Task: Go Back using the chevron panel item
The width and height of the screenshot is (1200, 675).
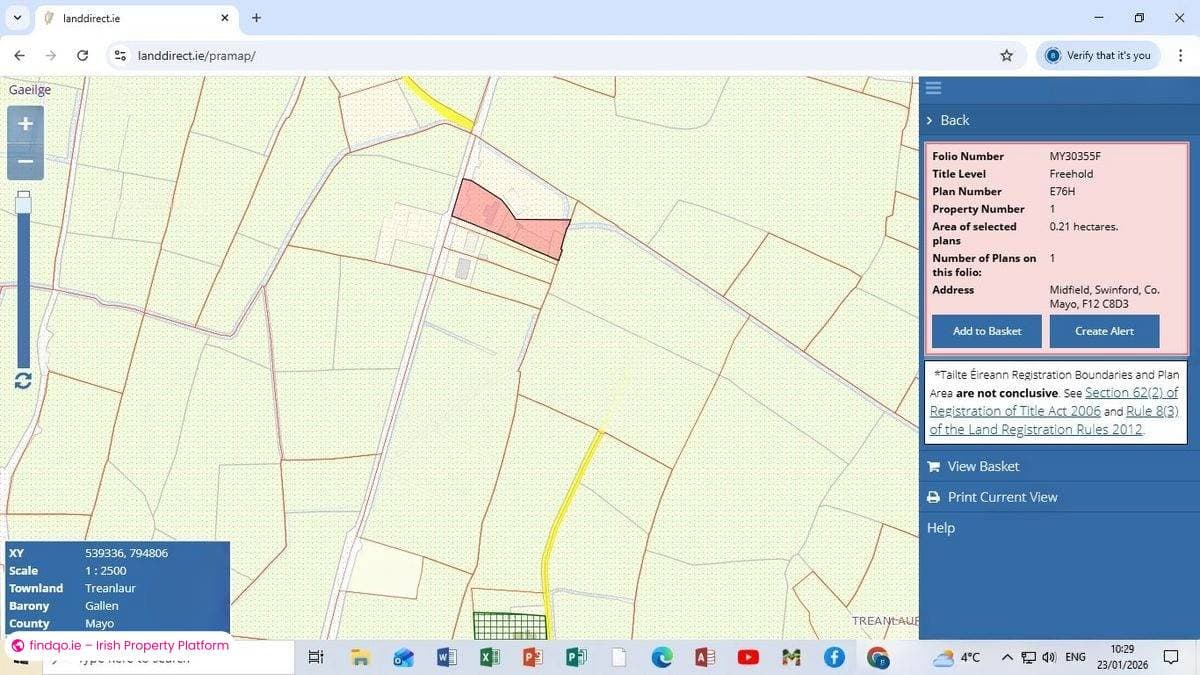Action: 947,120
